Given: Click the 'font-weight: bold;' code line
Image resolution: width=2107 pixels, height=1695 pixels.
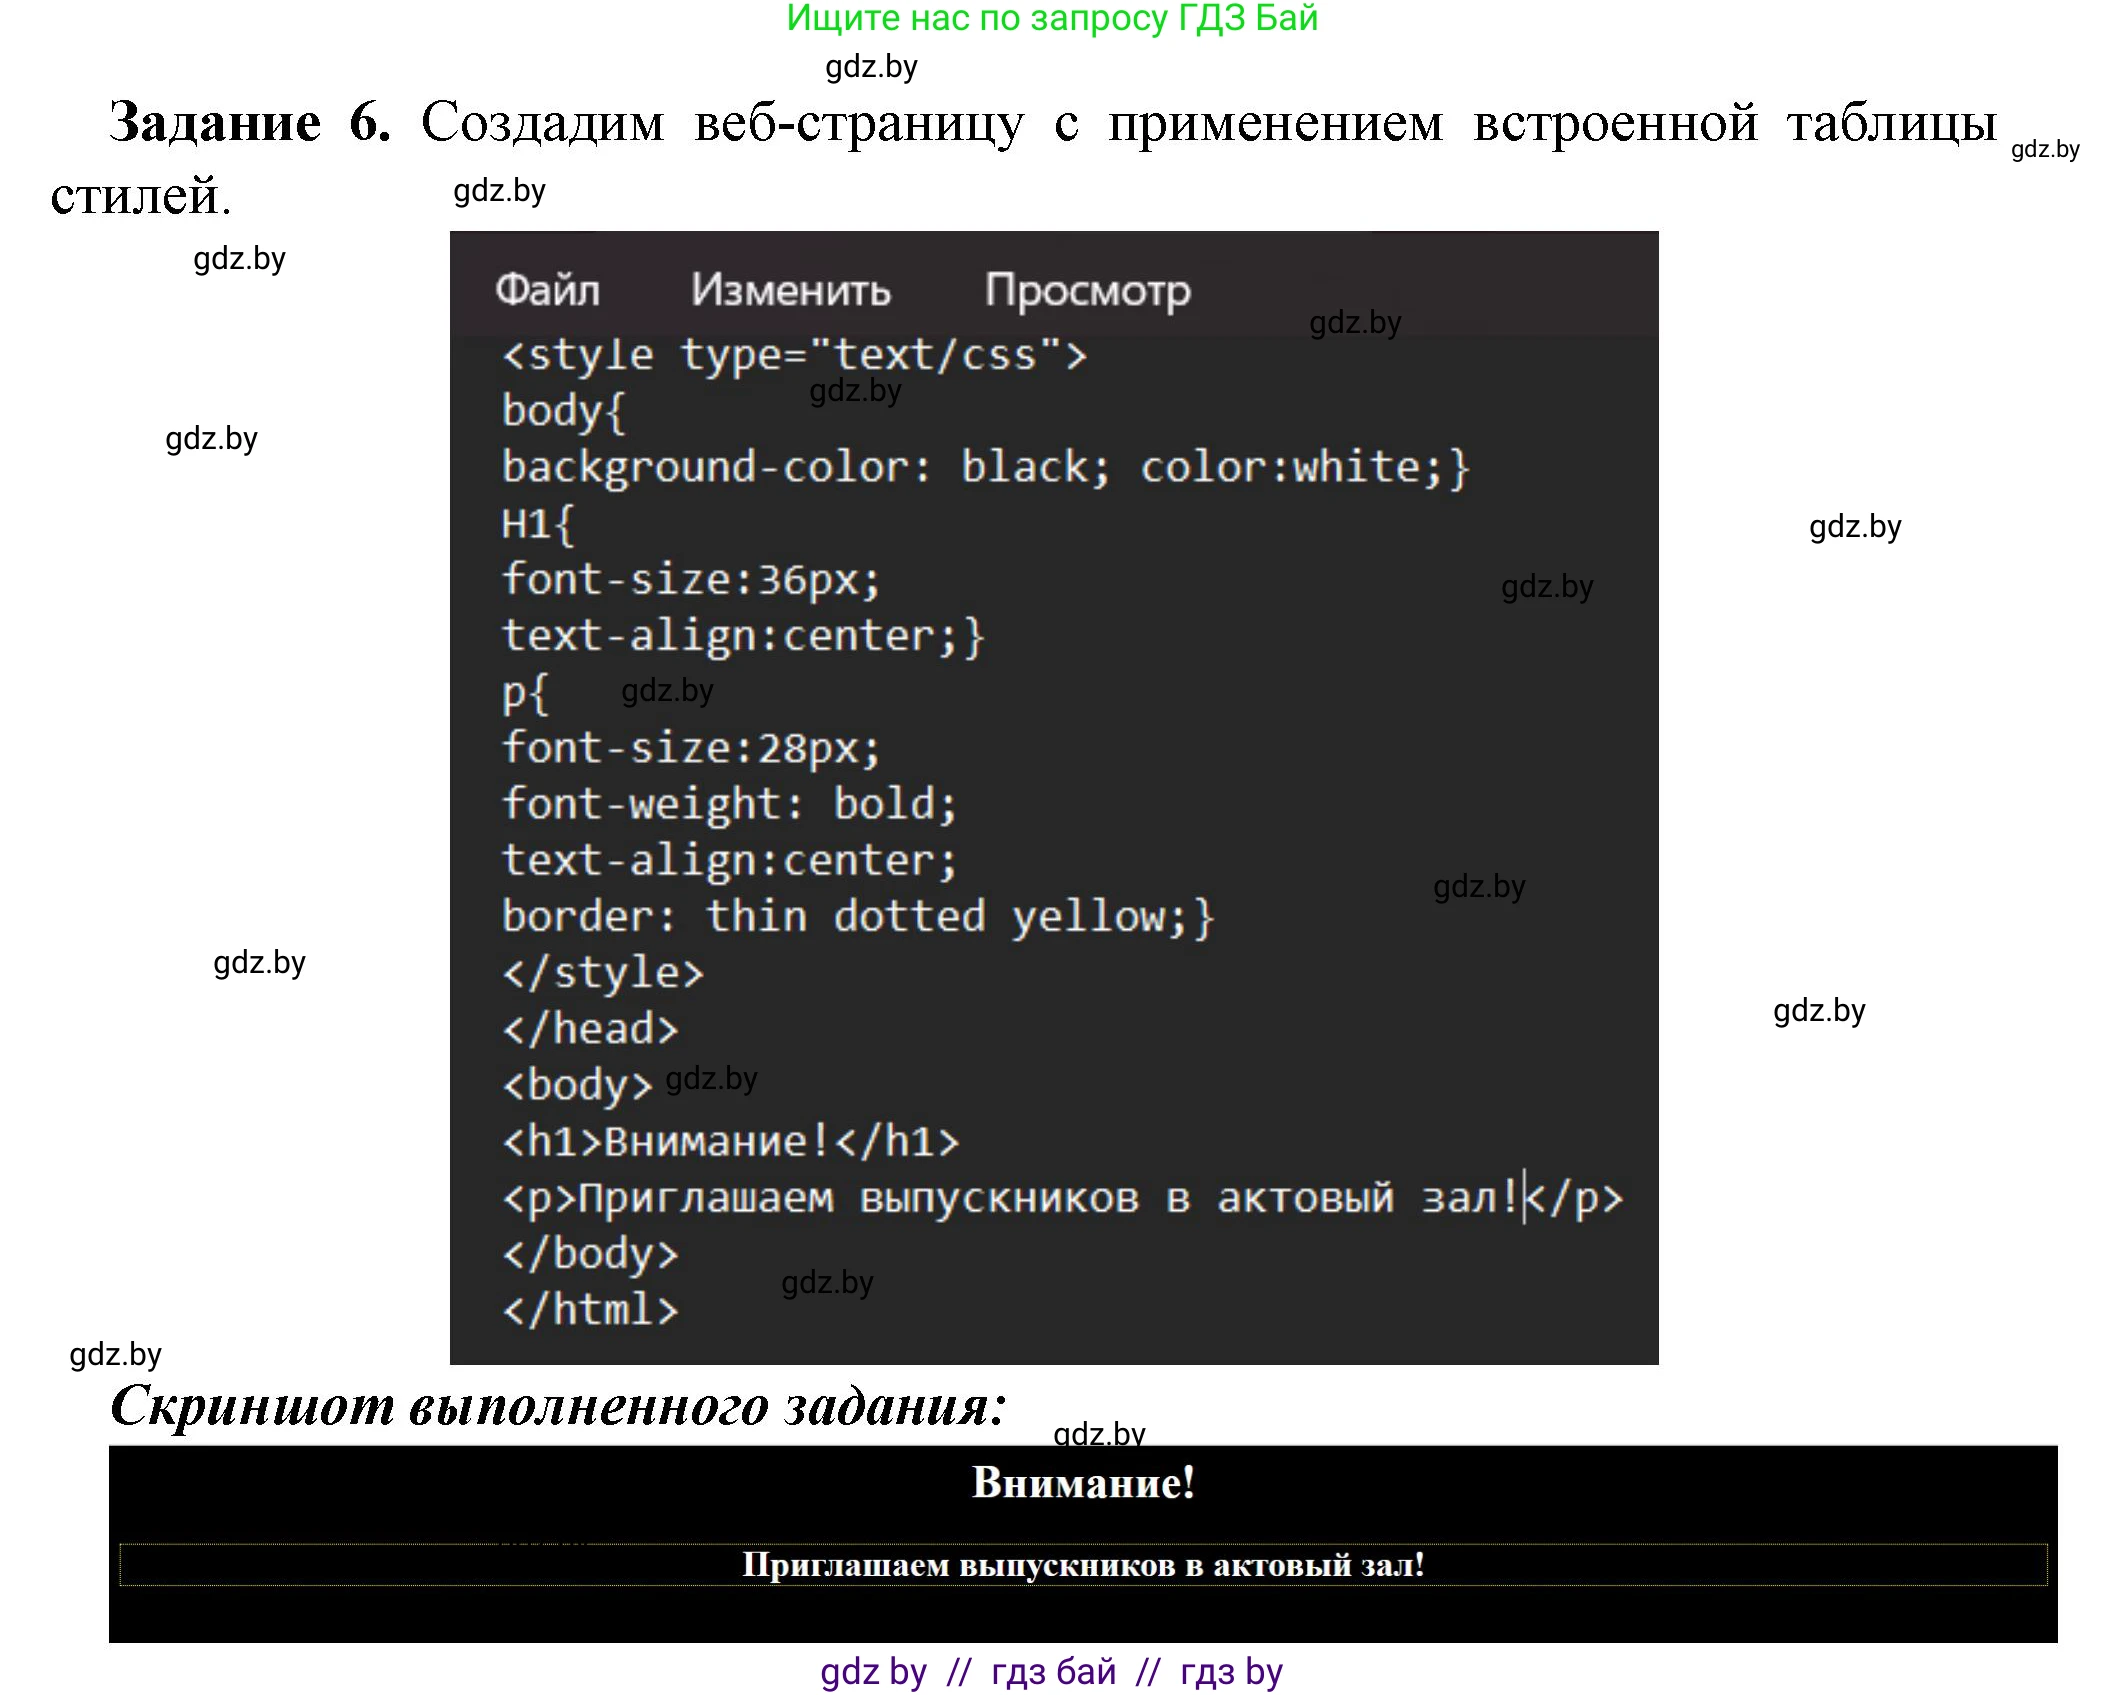Looking at the screenshot, I should (728, 804).
